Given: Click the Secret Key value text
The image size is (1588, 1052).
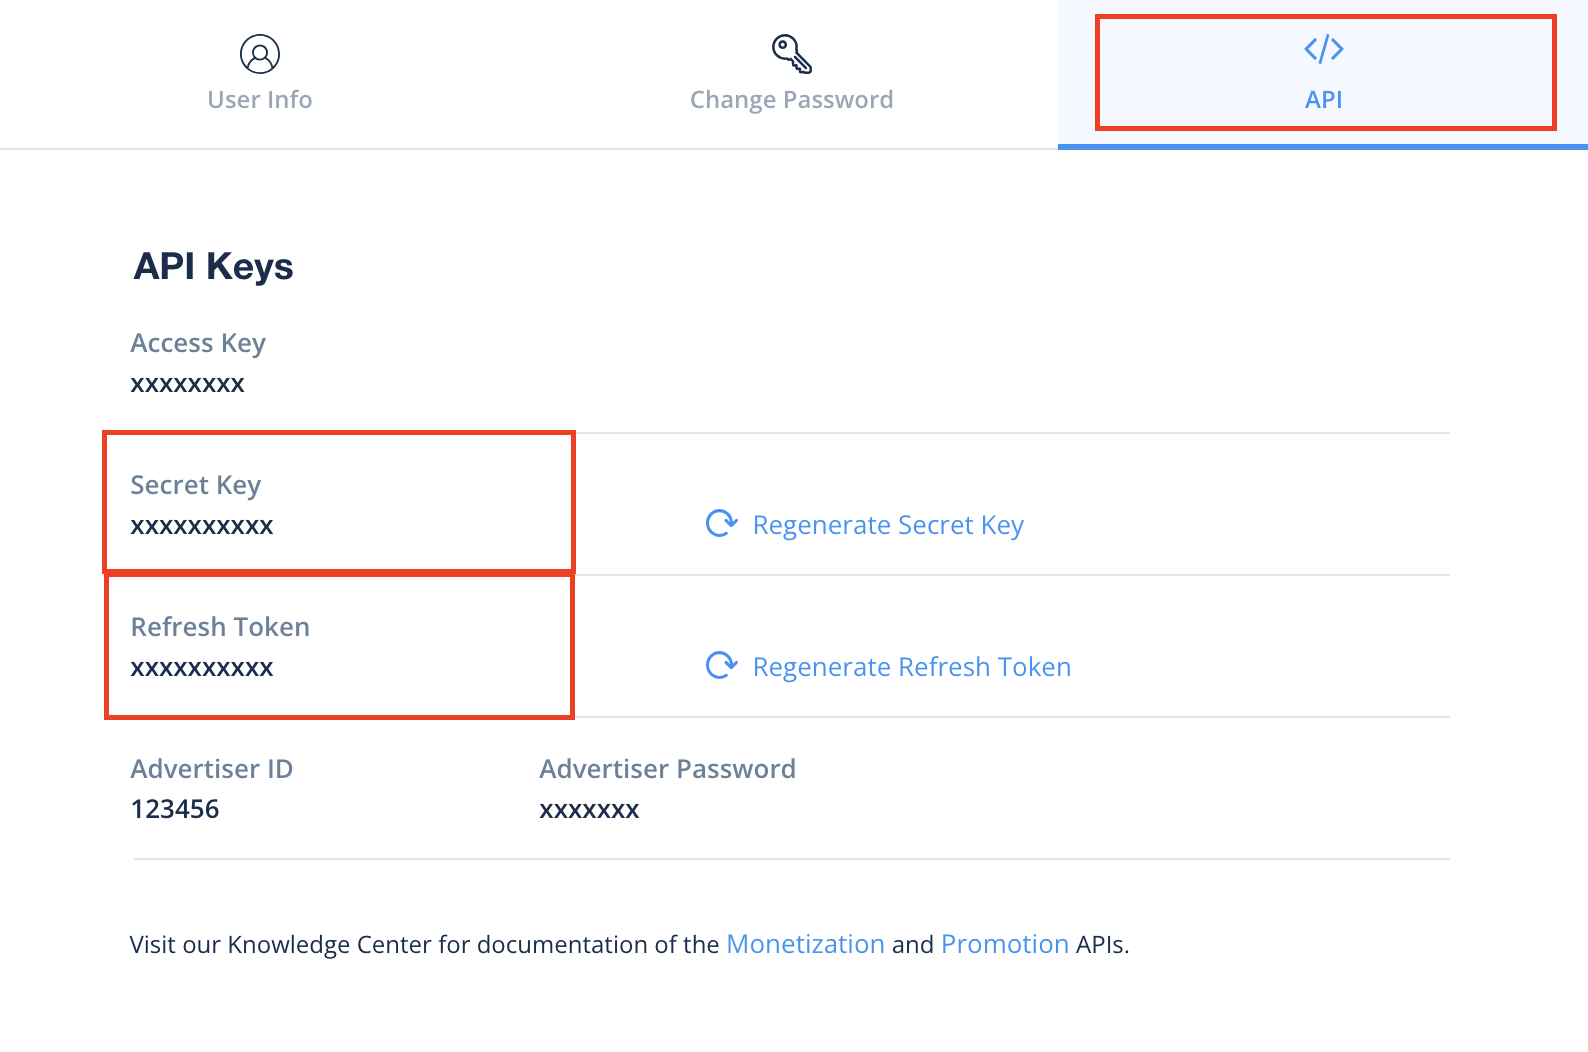Looking at the screenshot, I should coord(202,526).
